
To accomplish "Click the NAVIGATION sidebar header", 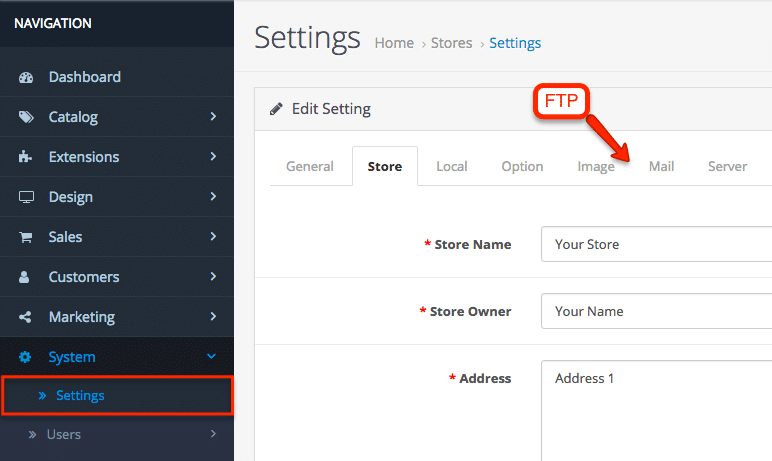I will [x=53, y=23].
